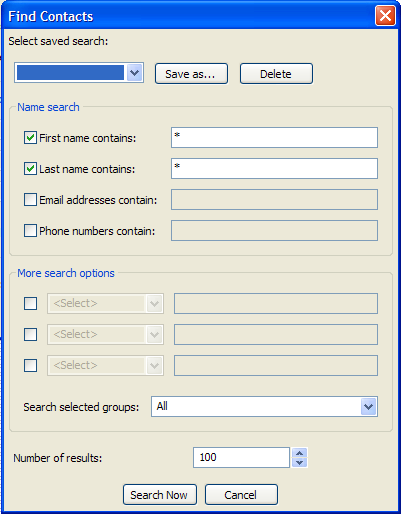Tick the first More search options checkbox

click(30, 303)
